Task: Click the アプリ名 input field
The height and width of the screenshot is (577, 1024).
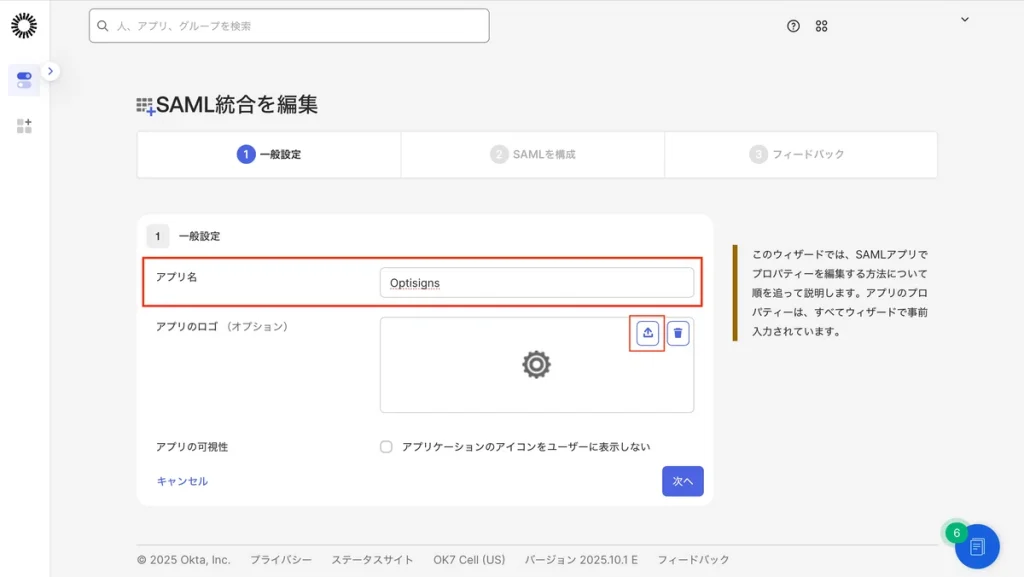Action: point(537,283)
